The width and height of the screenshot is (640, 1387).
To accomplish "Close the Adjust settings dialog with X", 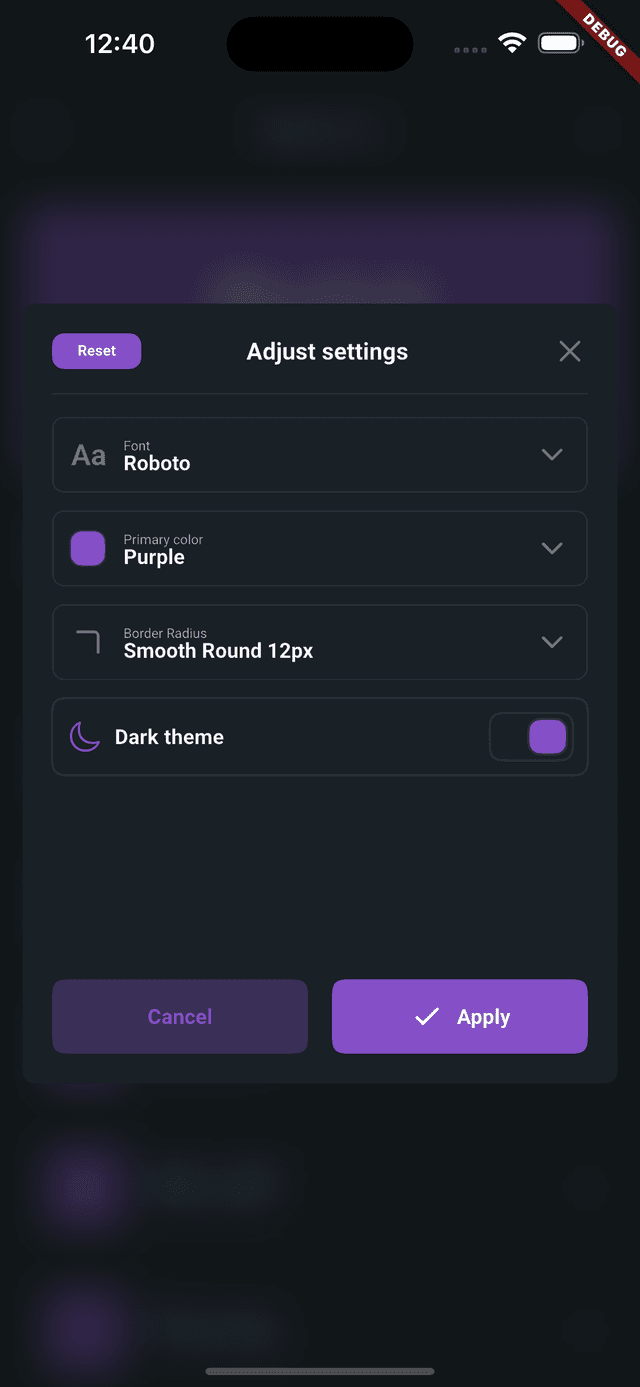I will pos(570,351).
